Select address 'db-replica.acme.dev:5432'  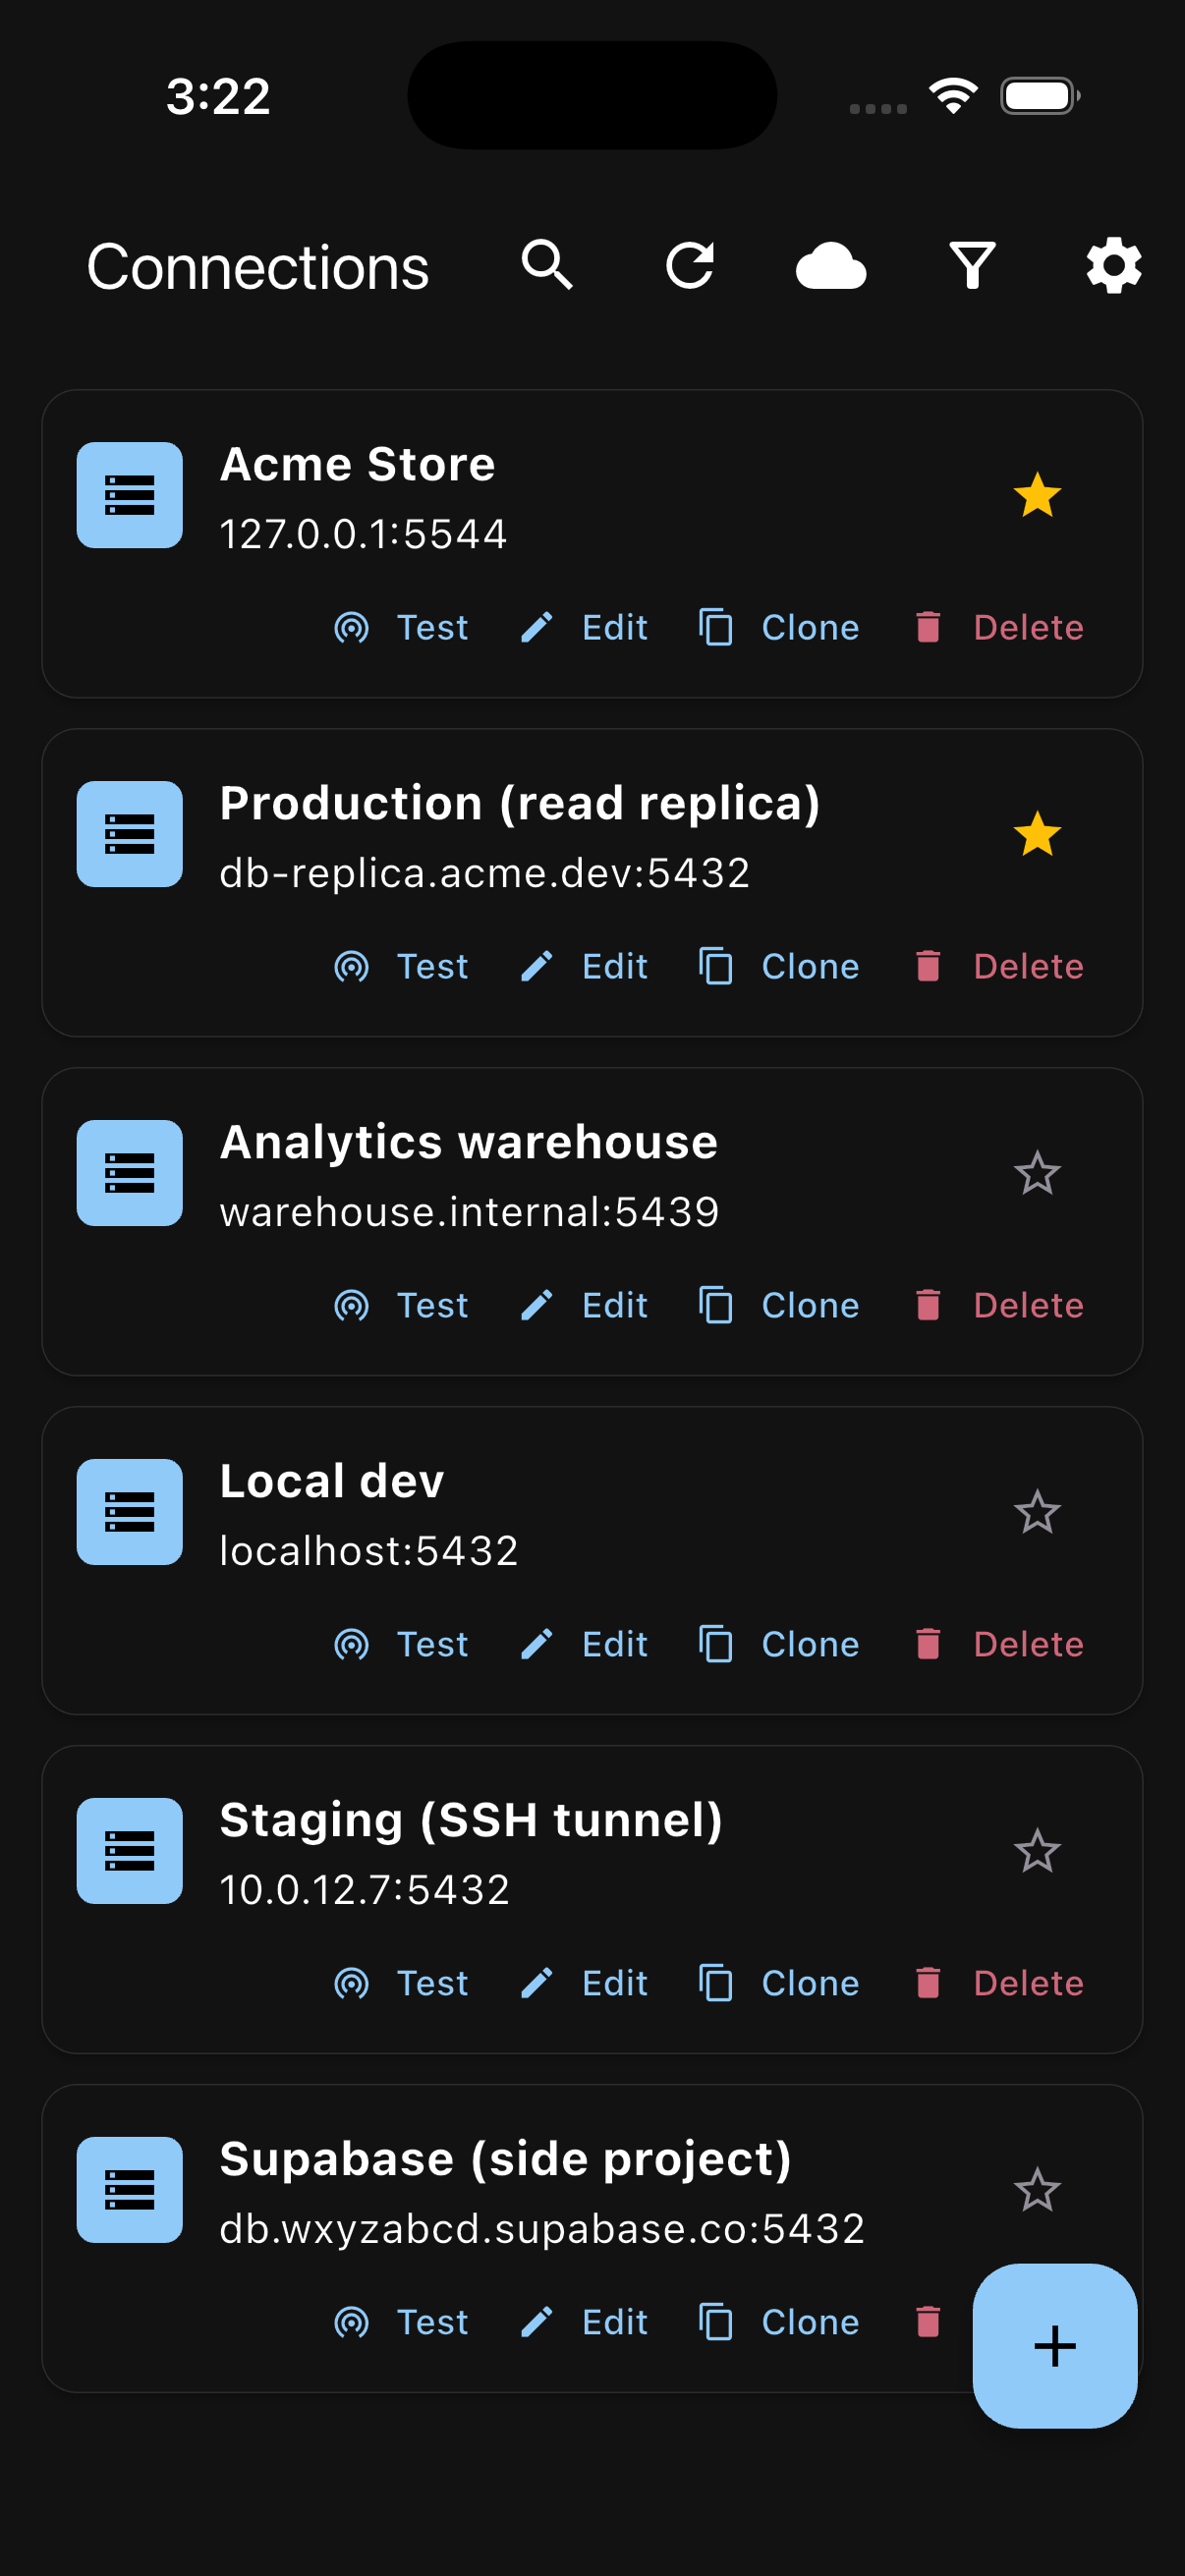click(x=485, y=873)
